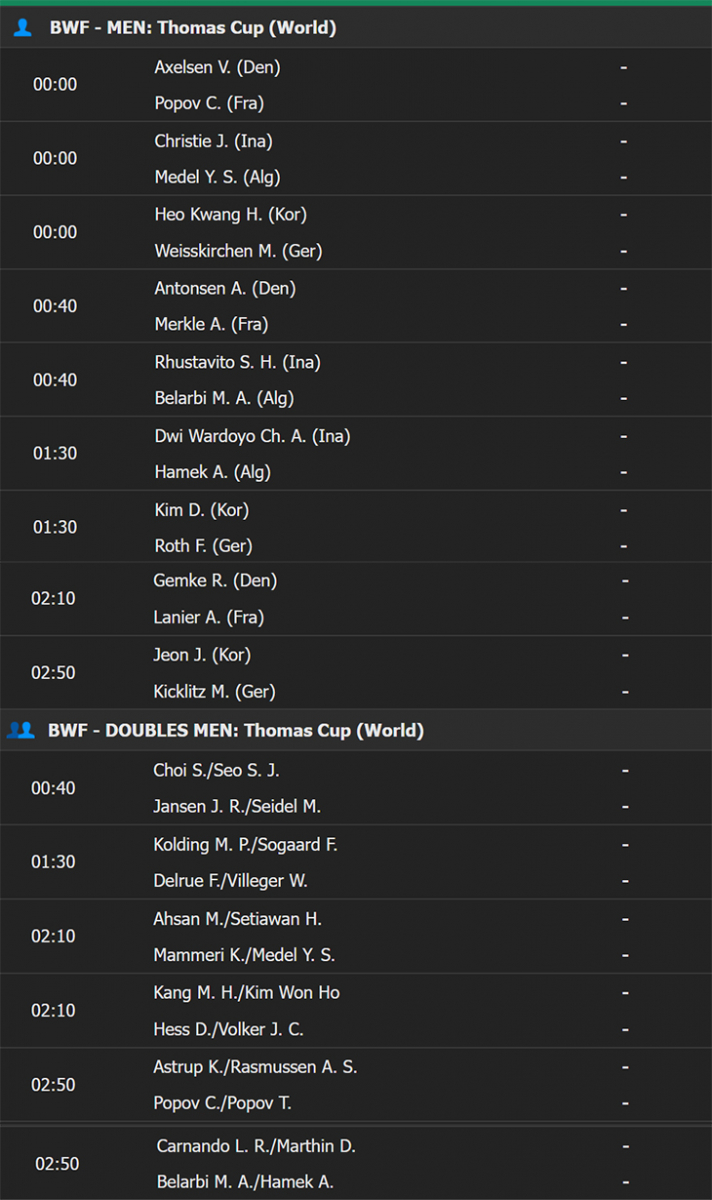Image resolution: width=712 pixels, height=1200 pixels.
Task: Collapse the BWF - DOUBLES MEN: Thomas Cup section
Action: click(x=356, y=730)
